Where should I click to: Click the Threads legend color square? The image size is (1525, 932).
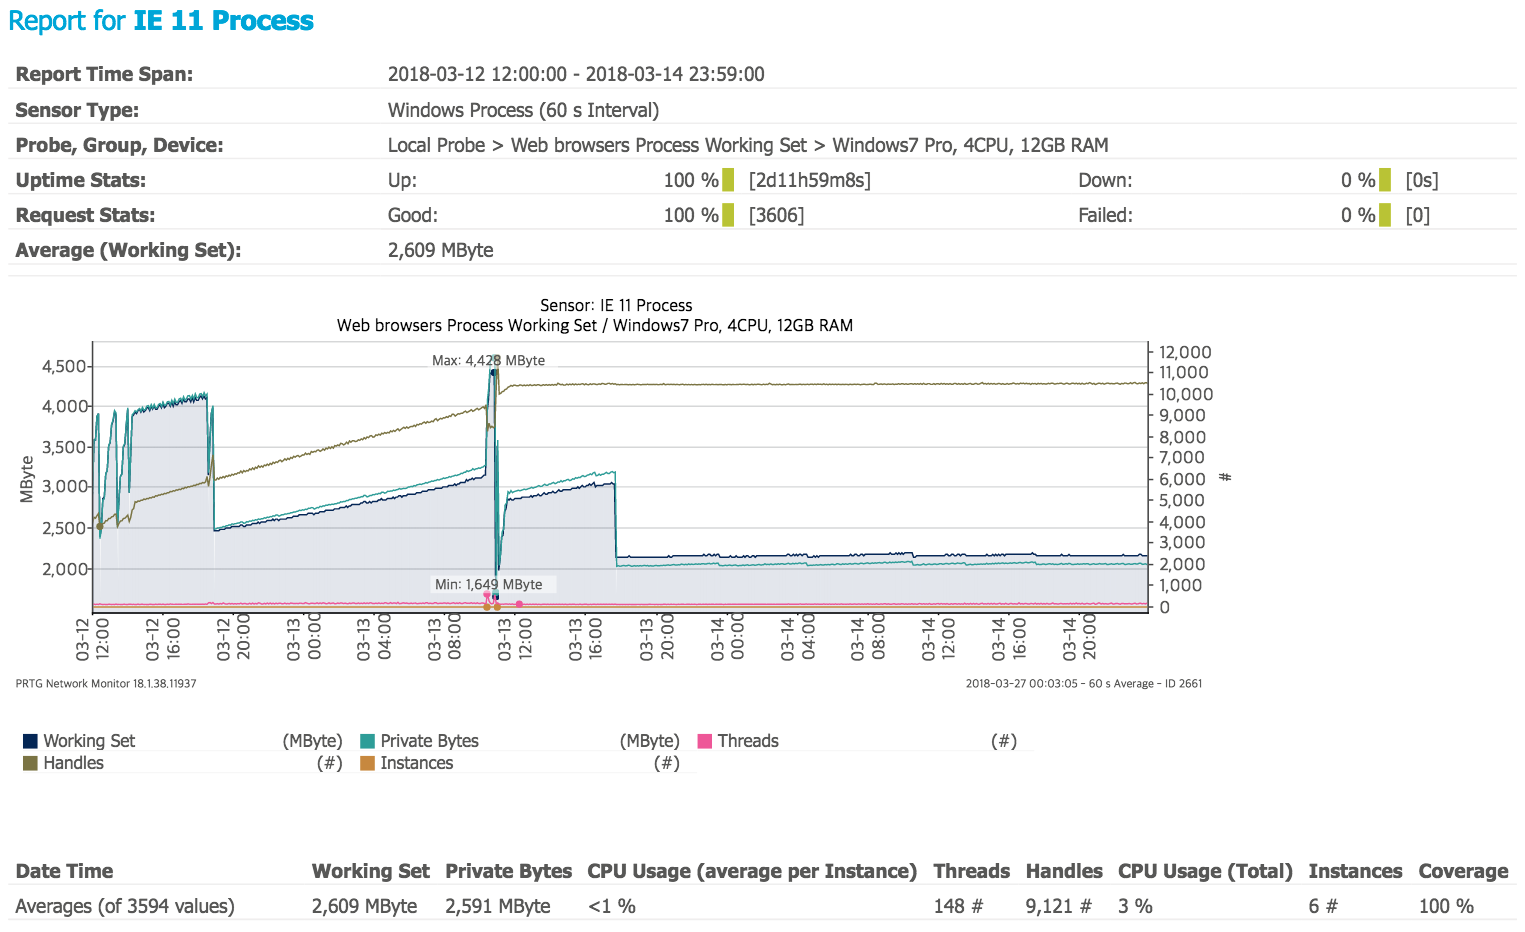[x=707, y=740]
